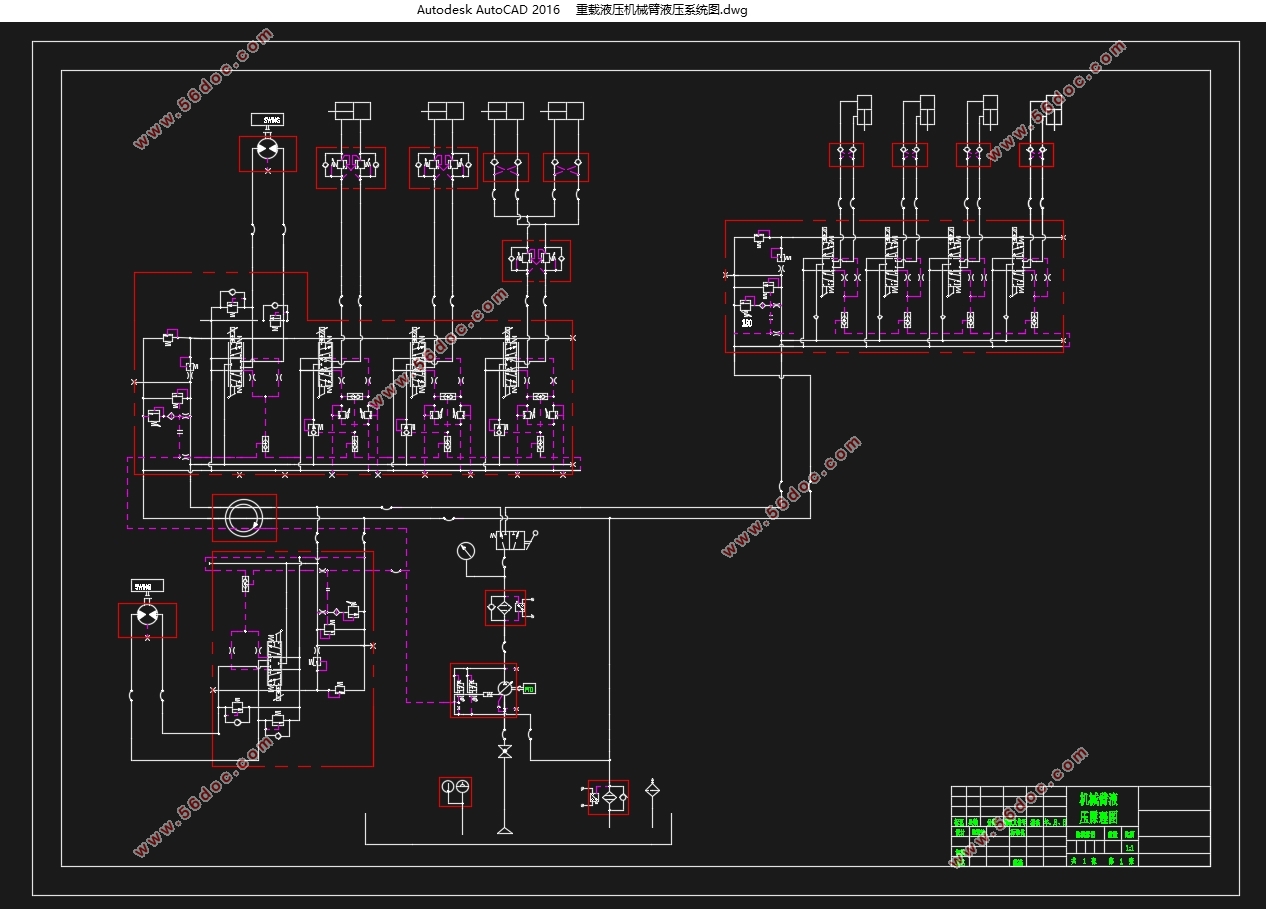1266x909 pixels.
Task: Select the lower-left swing hydraulic motor symbol
Action: coord(147,617)
